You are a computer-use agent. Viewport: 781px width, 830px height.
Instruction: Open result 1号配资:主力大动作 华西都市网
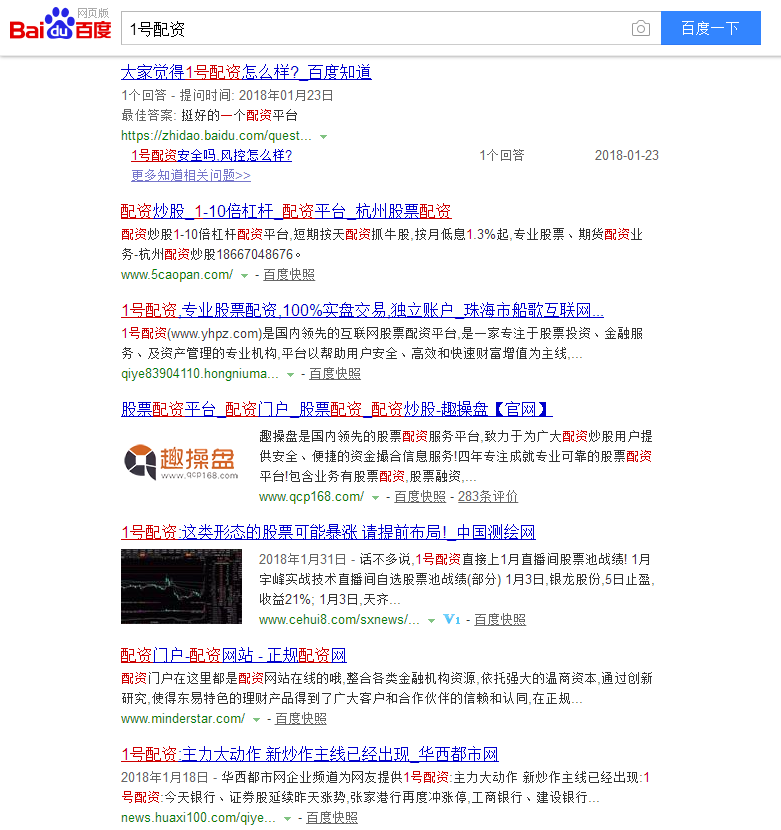(x=310, y=754)
